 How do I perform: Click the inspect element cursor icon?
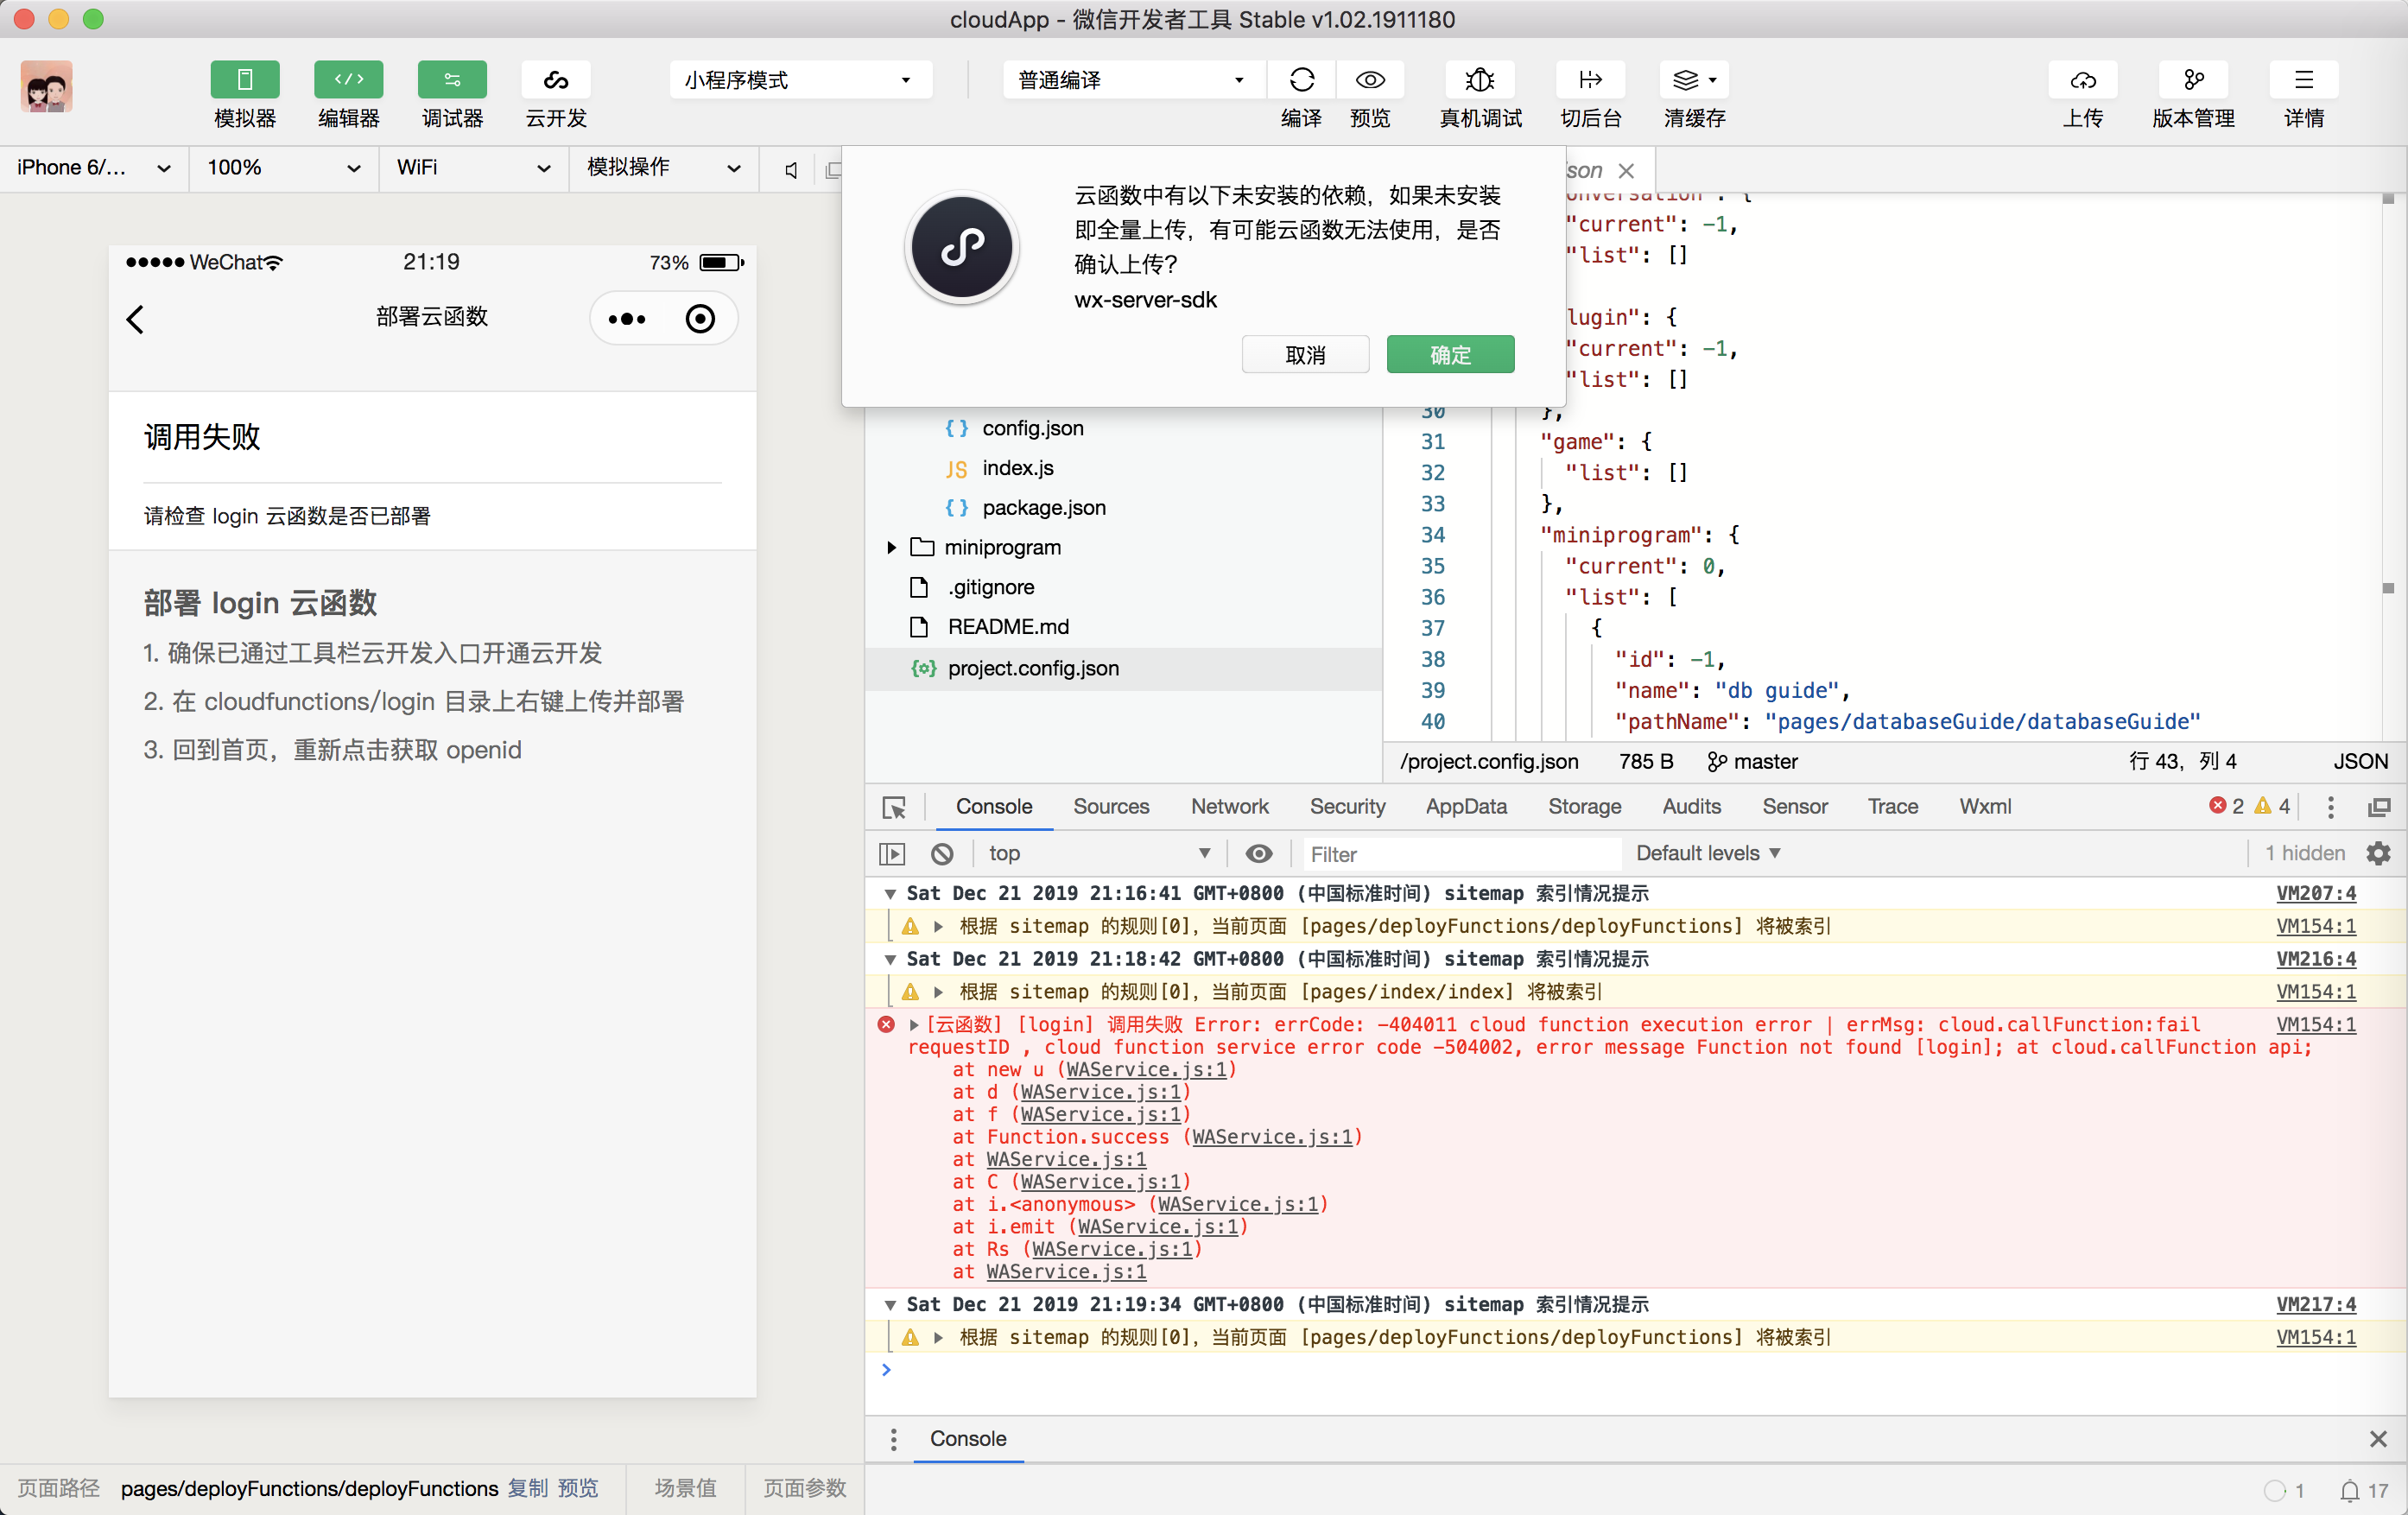(x=894, y=807)
